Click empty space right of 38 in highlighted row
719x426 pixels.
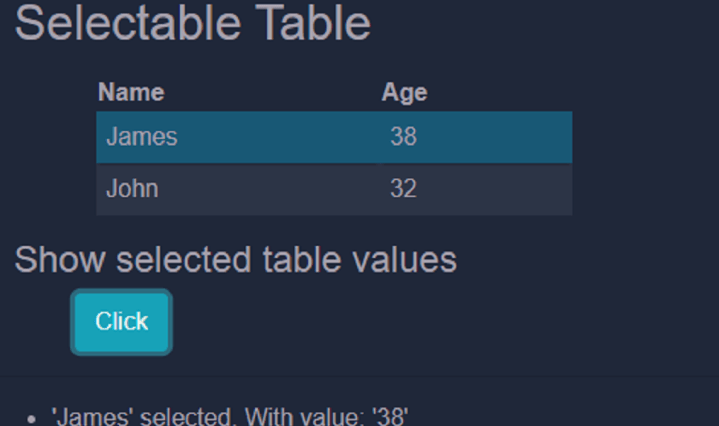(500, 137)
